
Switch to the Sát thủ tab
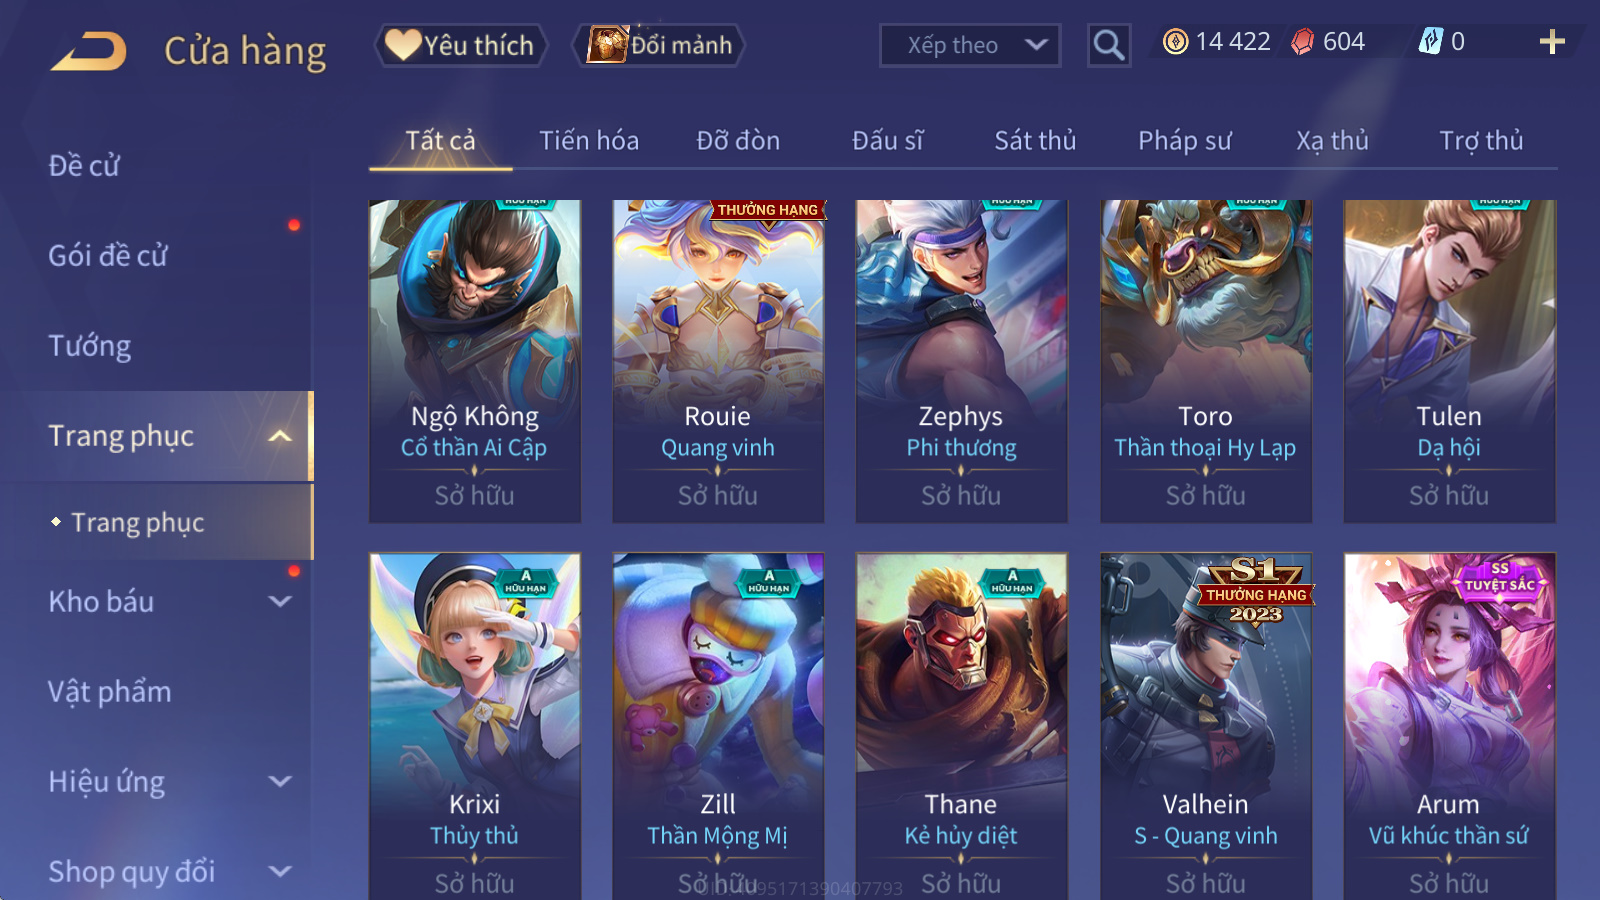click(1035, 141)
